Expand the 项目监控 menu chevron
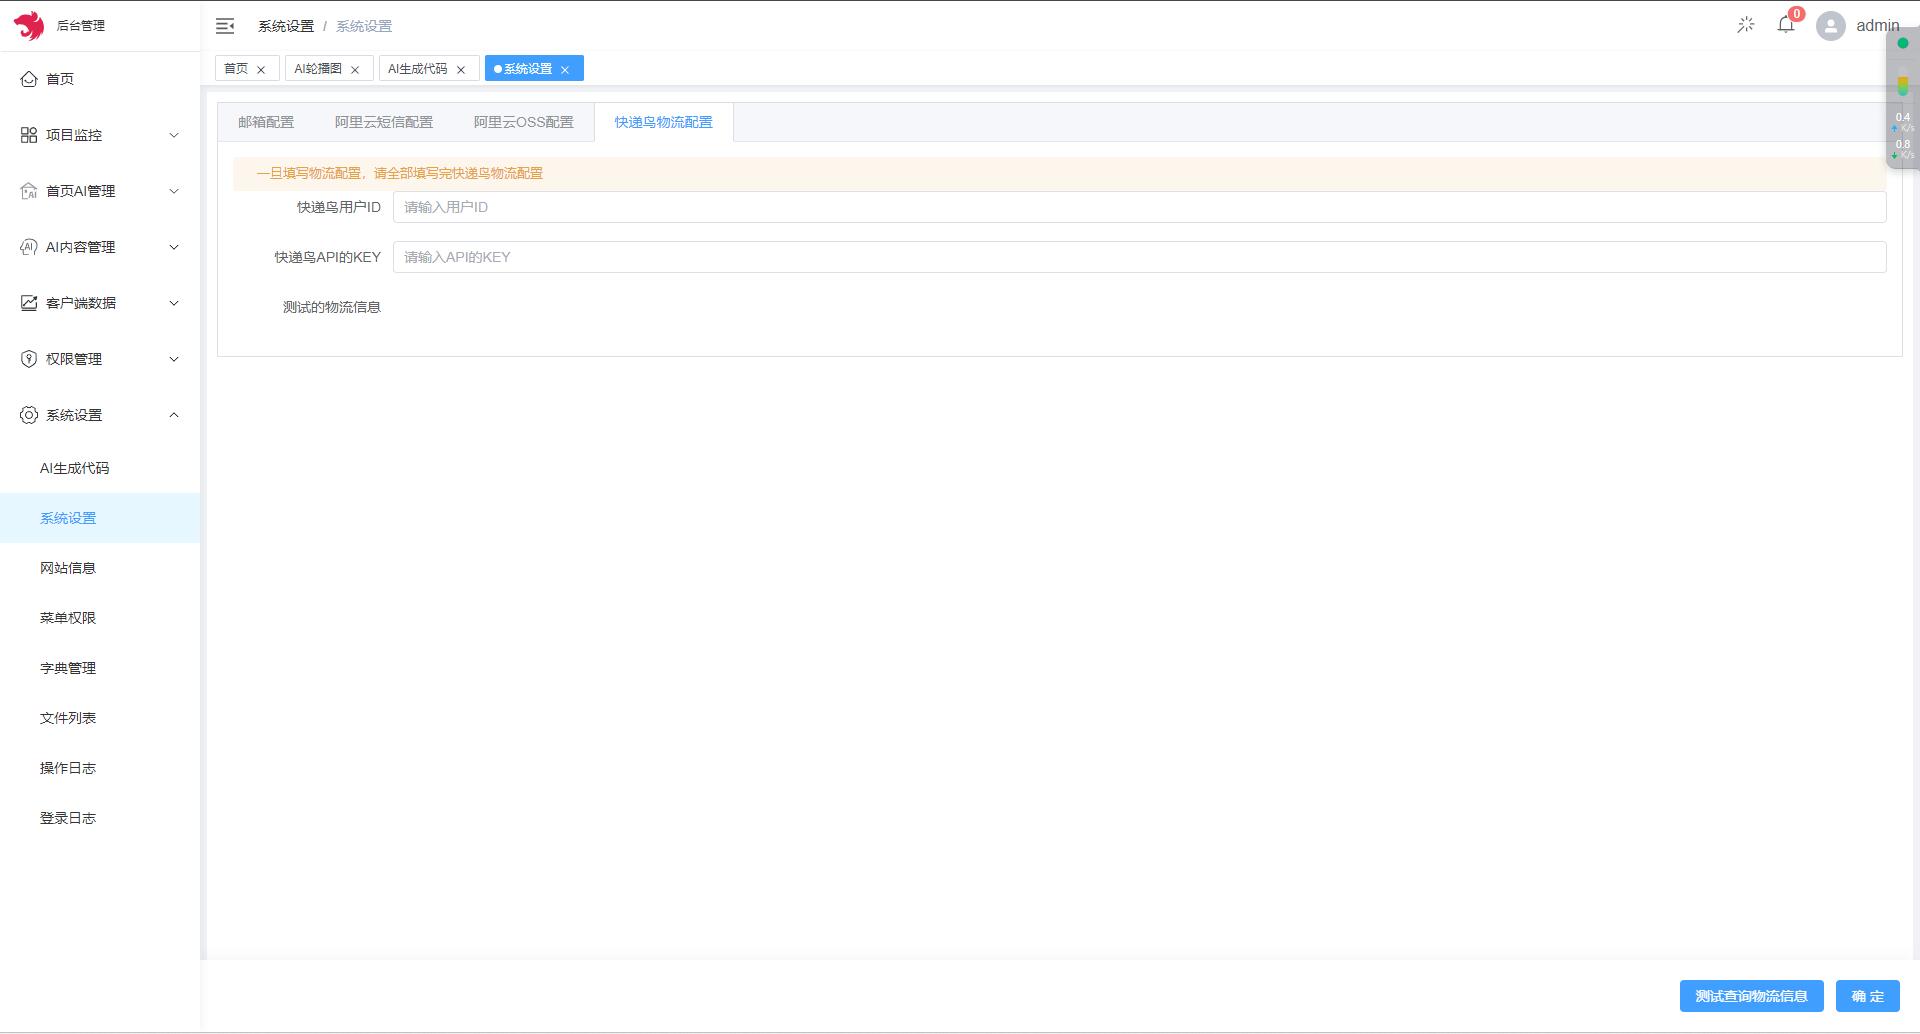The image size is (1920, 1034). tap(174, 135)
